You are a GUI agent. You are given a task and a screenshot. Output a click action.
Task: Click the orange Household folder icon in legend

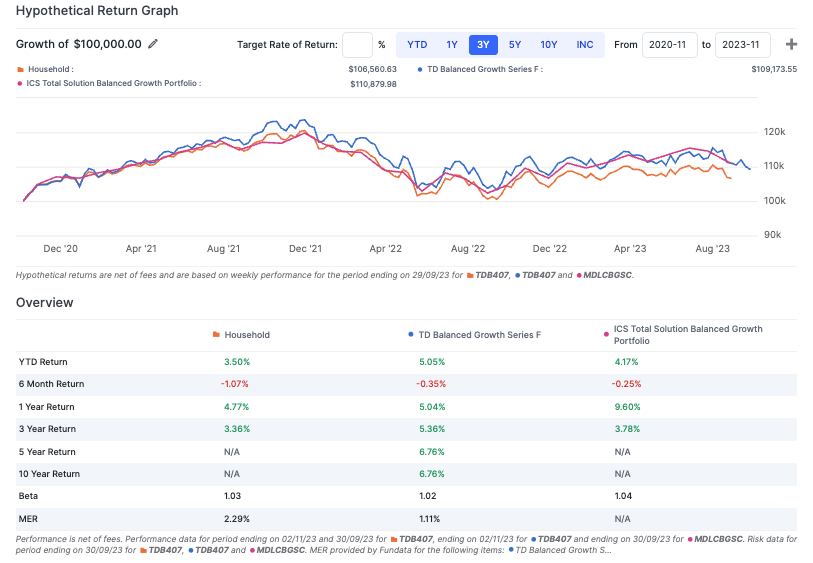[20, 69]
